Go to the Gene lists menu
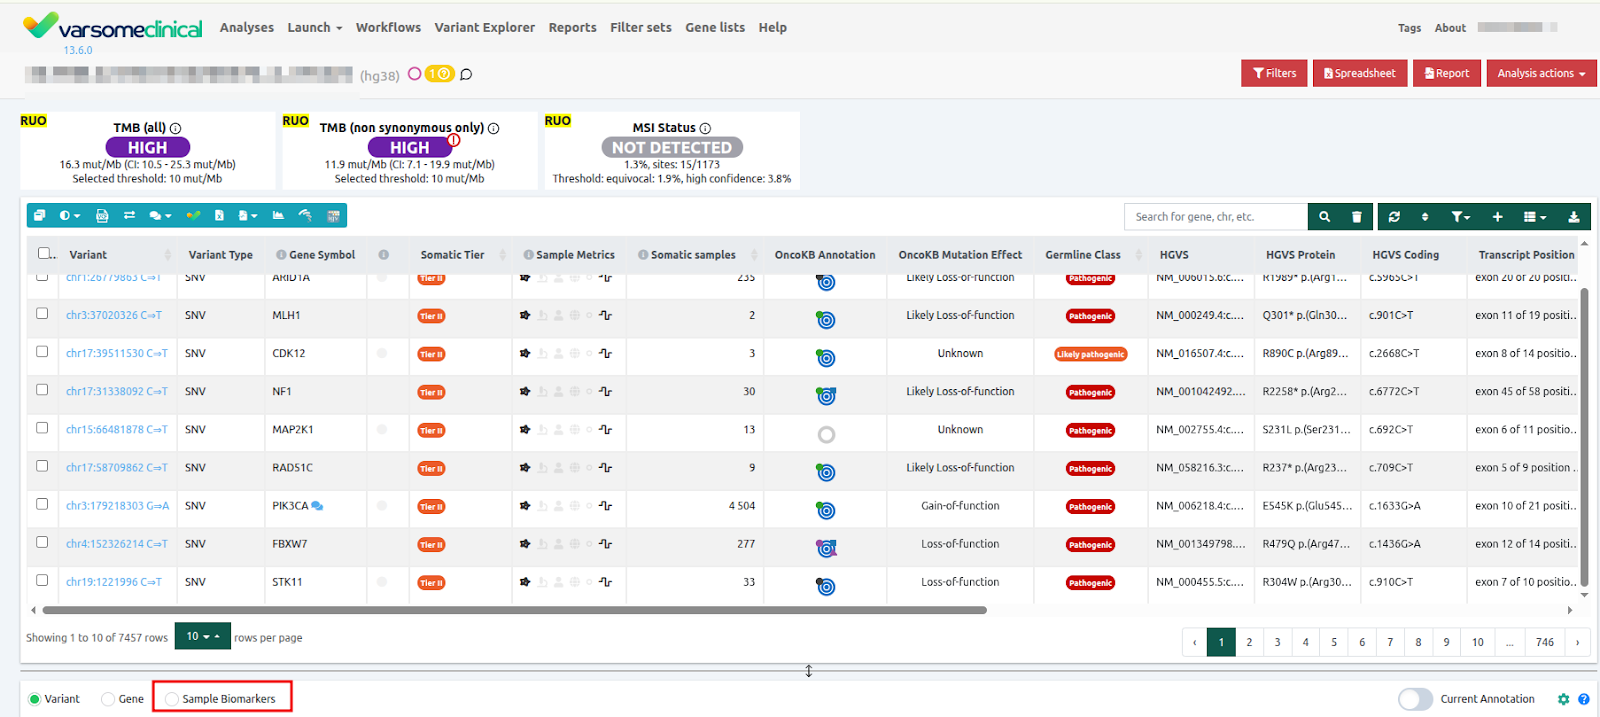This screenshot has width=1600, height=717. pyautogui.click(x=714, y=28)
